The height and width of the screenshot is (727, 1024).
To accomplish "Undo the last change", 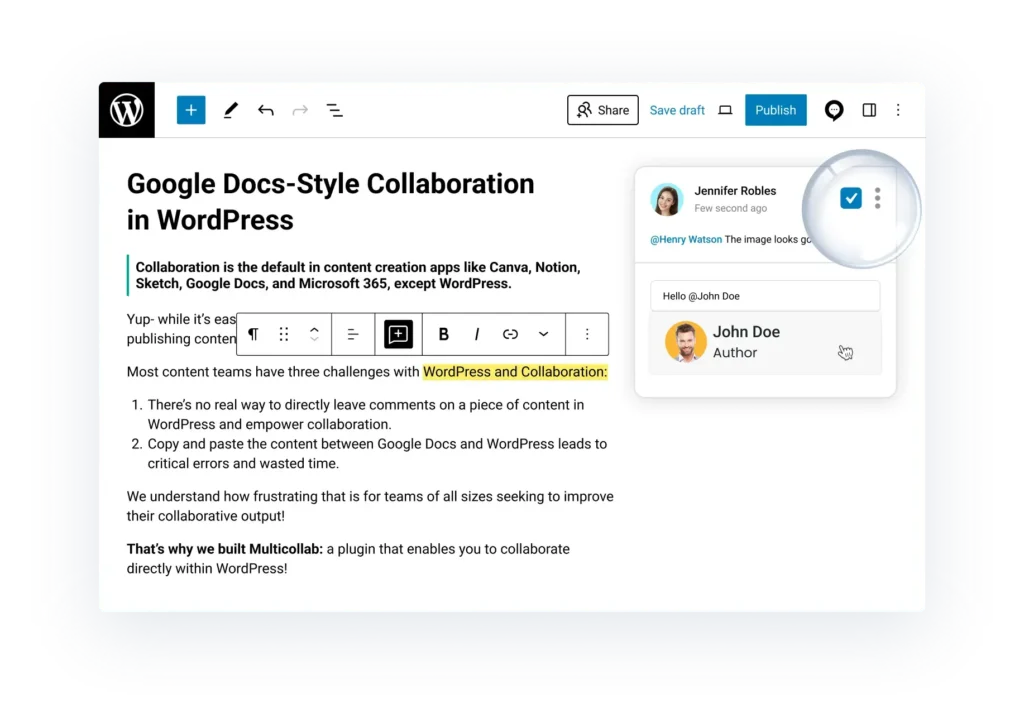I will pyautogui.click(x=265, y=110).
